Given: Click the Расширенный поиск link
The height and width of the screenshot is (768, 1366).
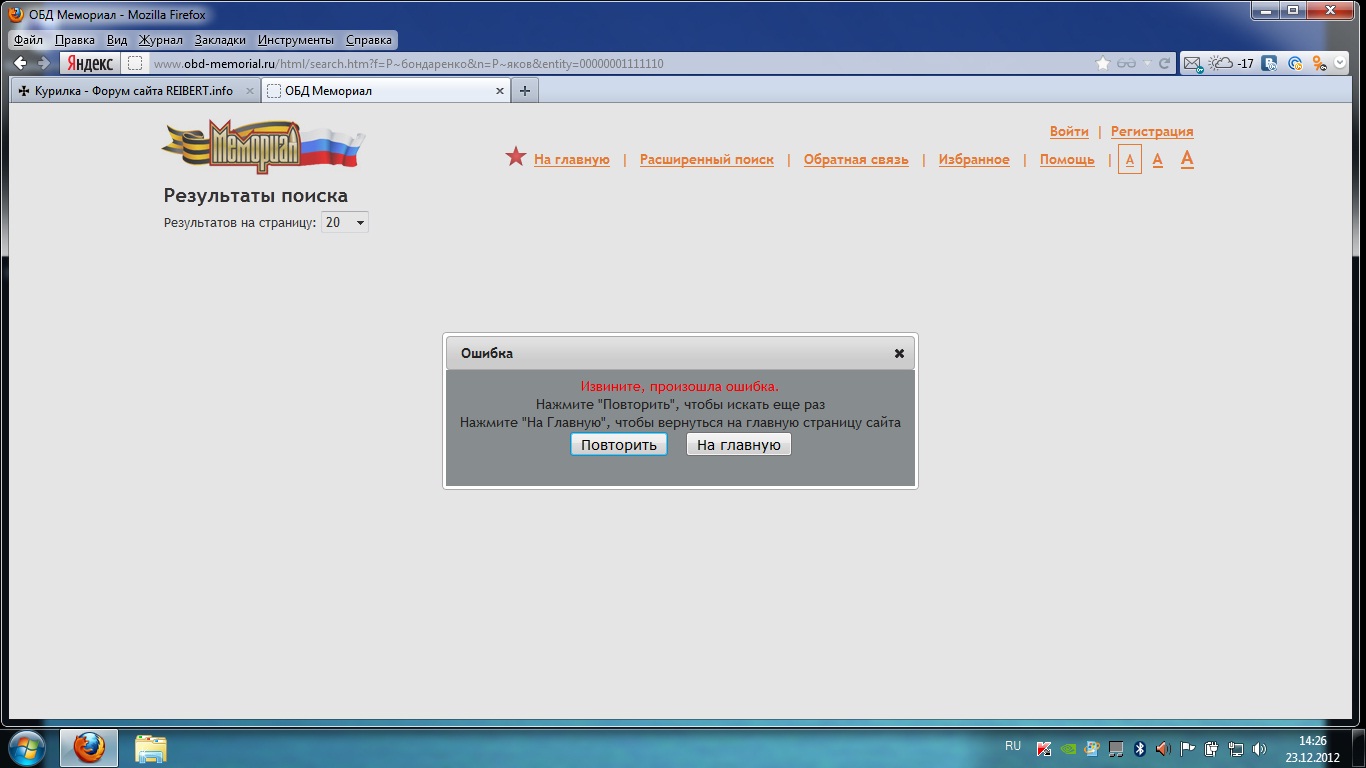Looking at the screenshot, I should pos(706,160).
